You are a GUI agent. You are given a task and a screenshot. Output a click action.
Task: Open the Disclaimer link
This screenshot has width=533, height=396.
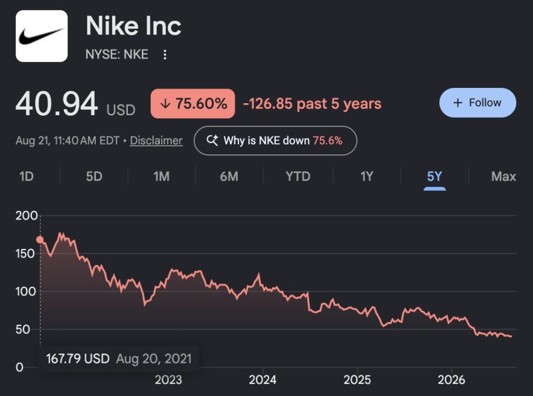pos(156,141)
